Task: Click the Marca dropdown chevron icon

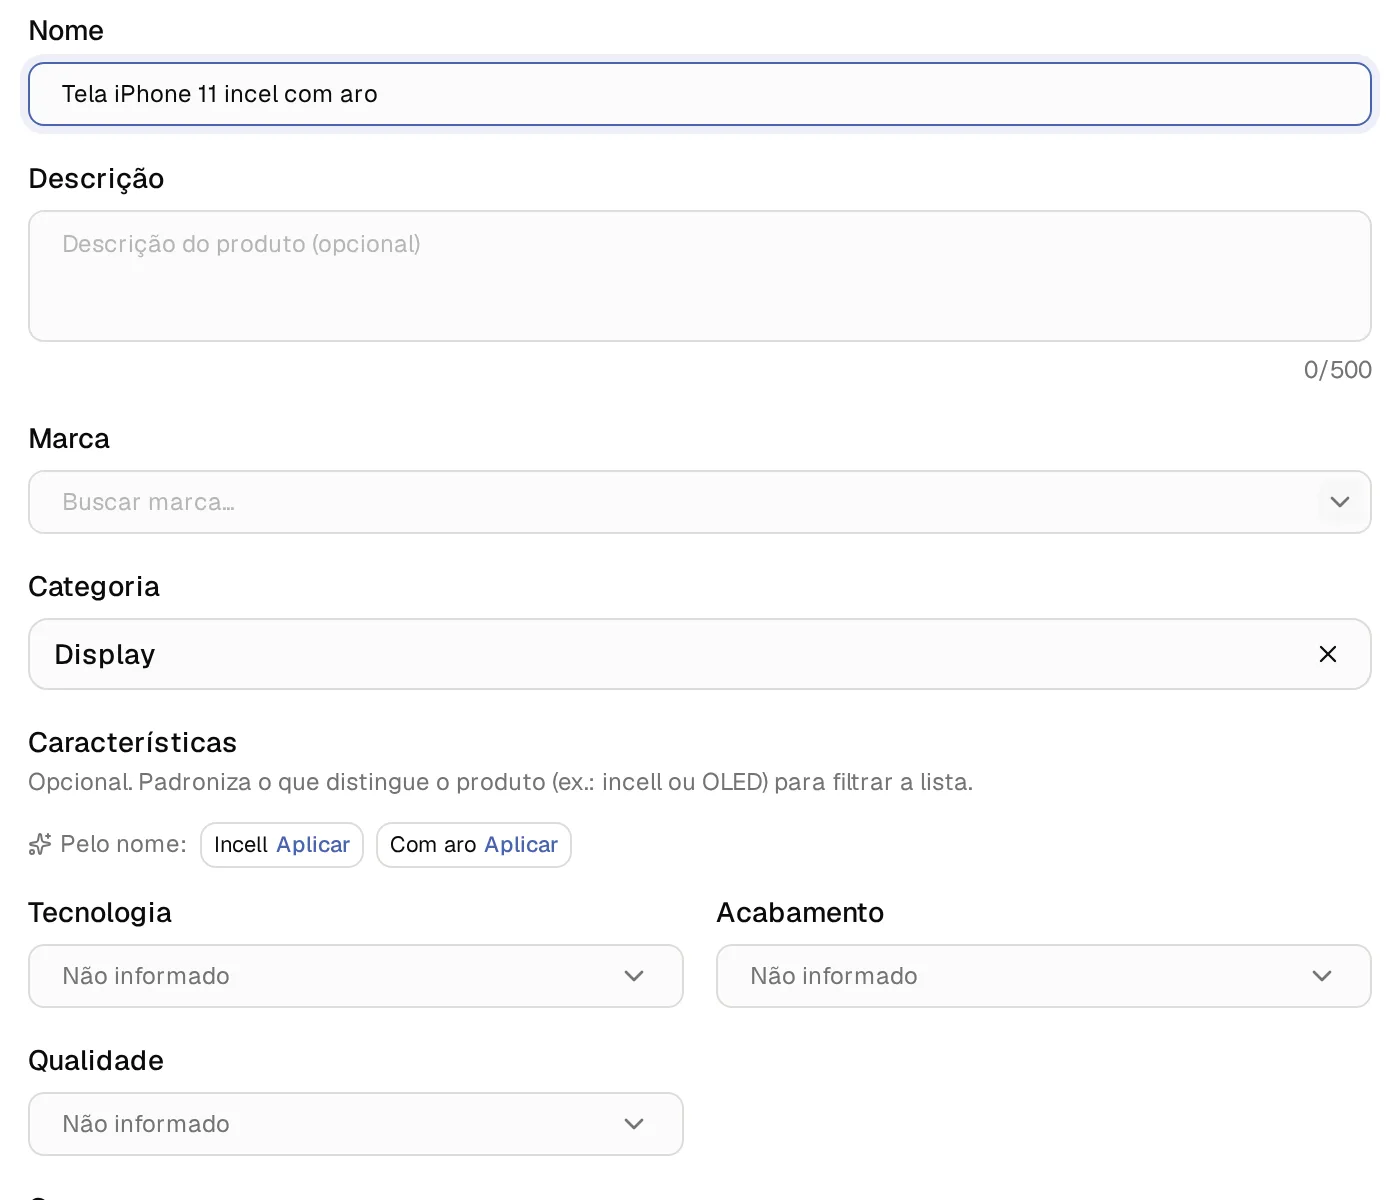Action: 1340,502
